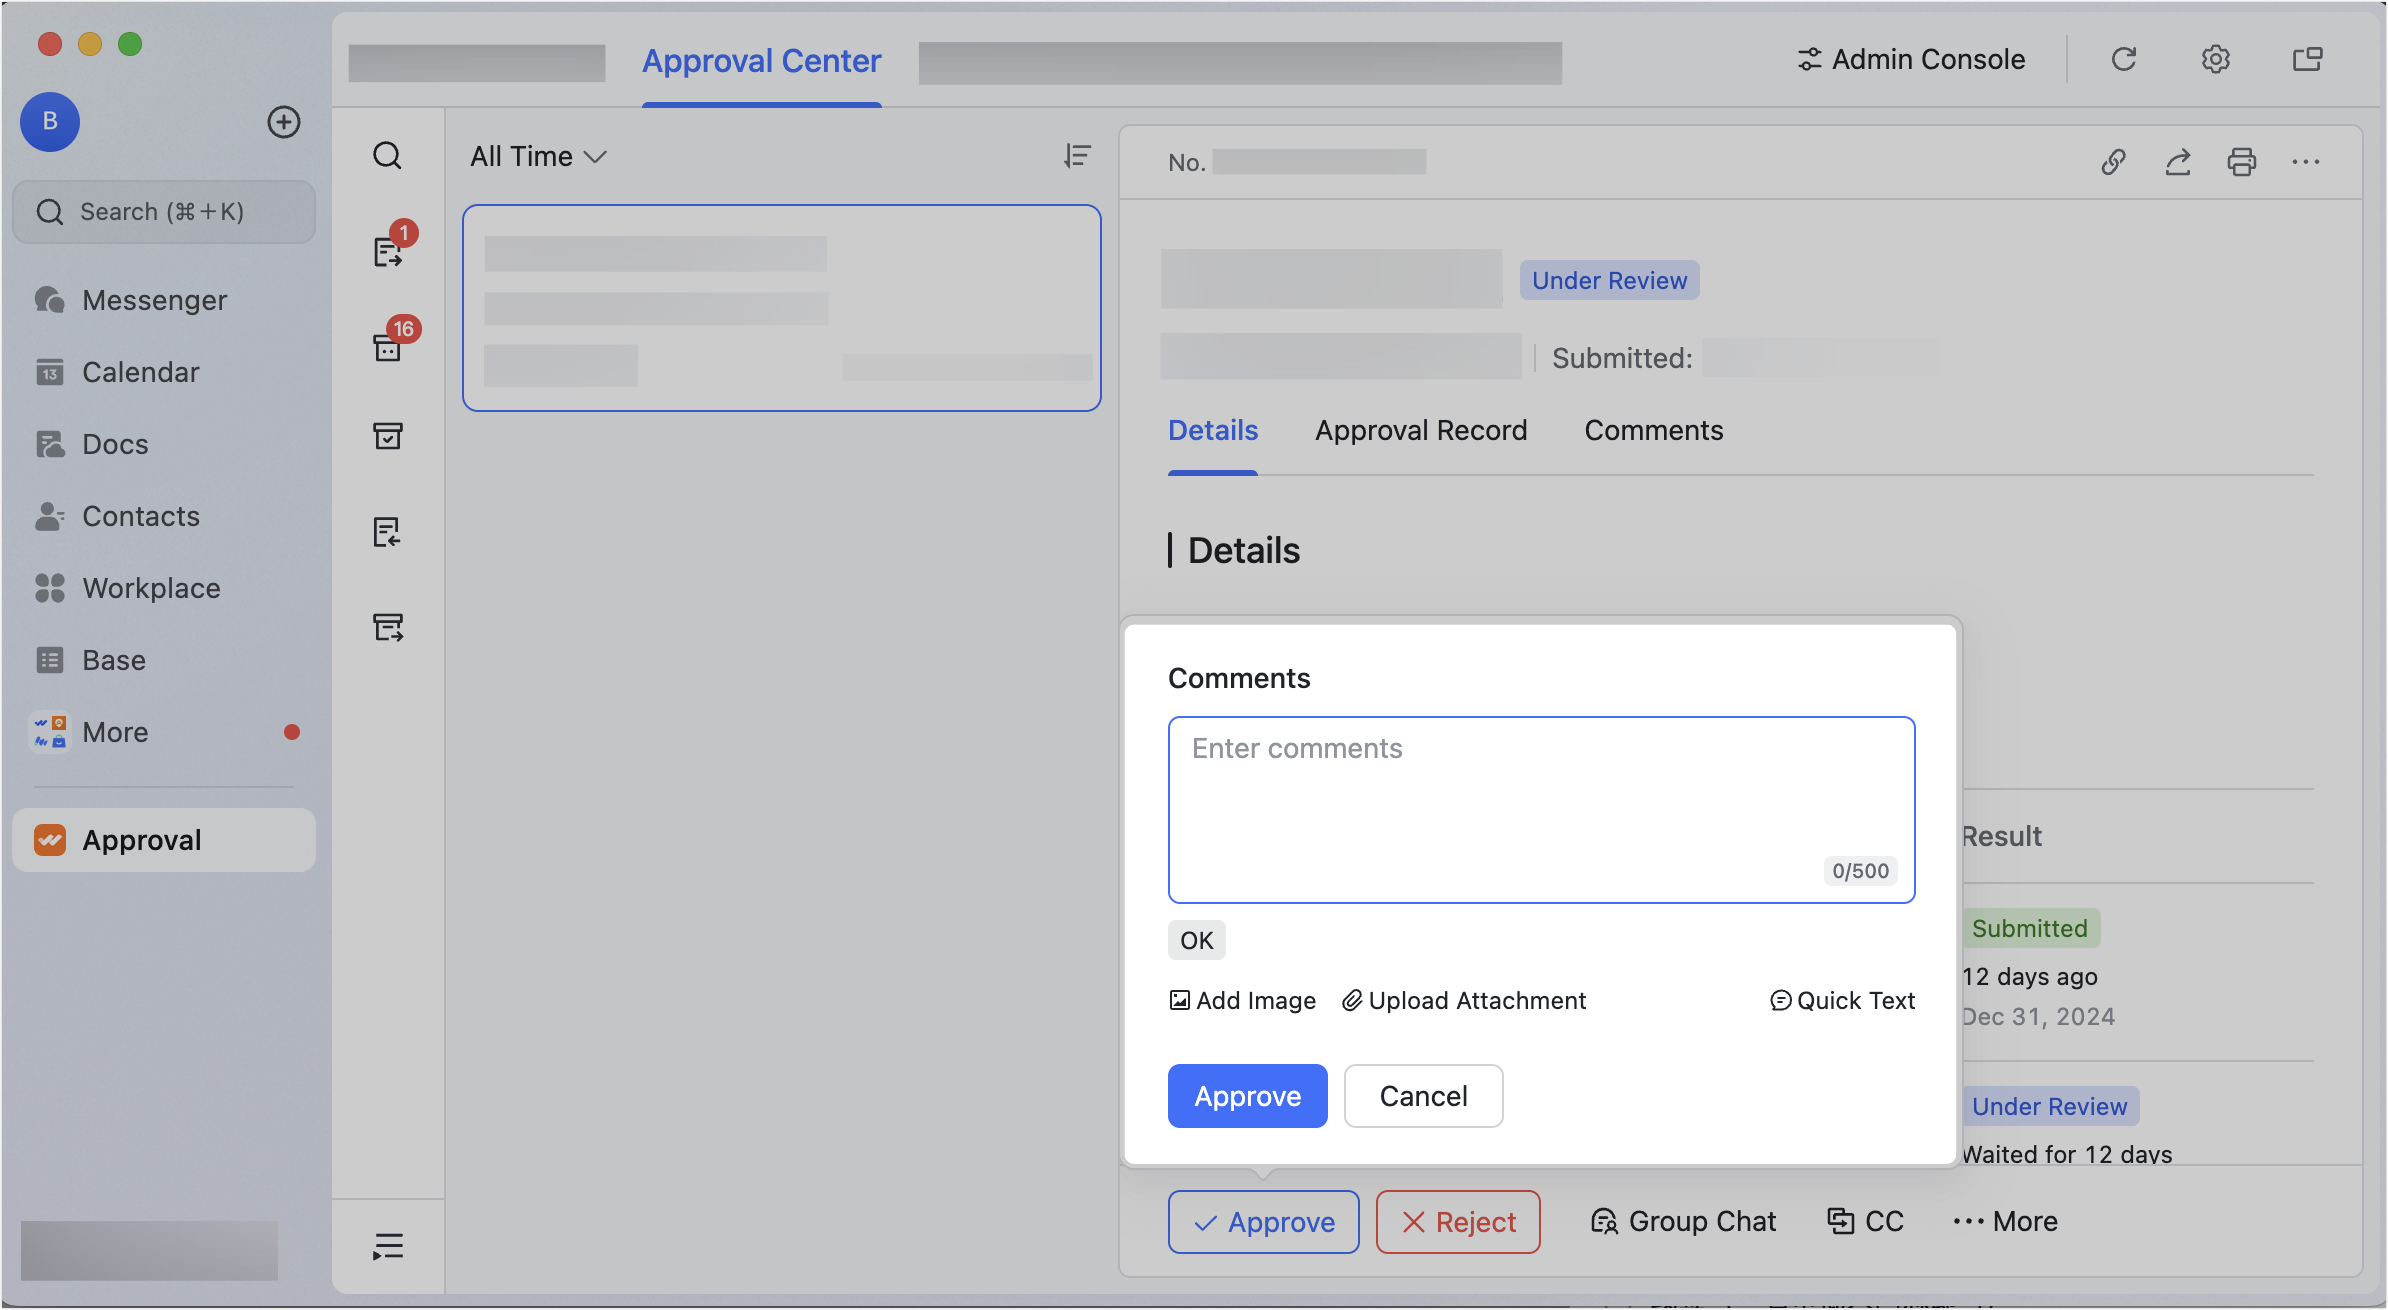Viewport: 2388px width, 1310px height.
Task: Open Quick Text options
Action: (x=1842, y=1000)
